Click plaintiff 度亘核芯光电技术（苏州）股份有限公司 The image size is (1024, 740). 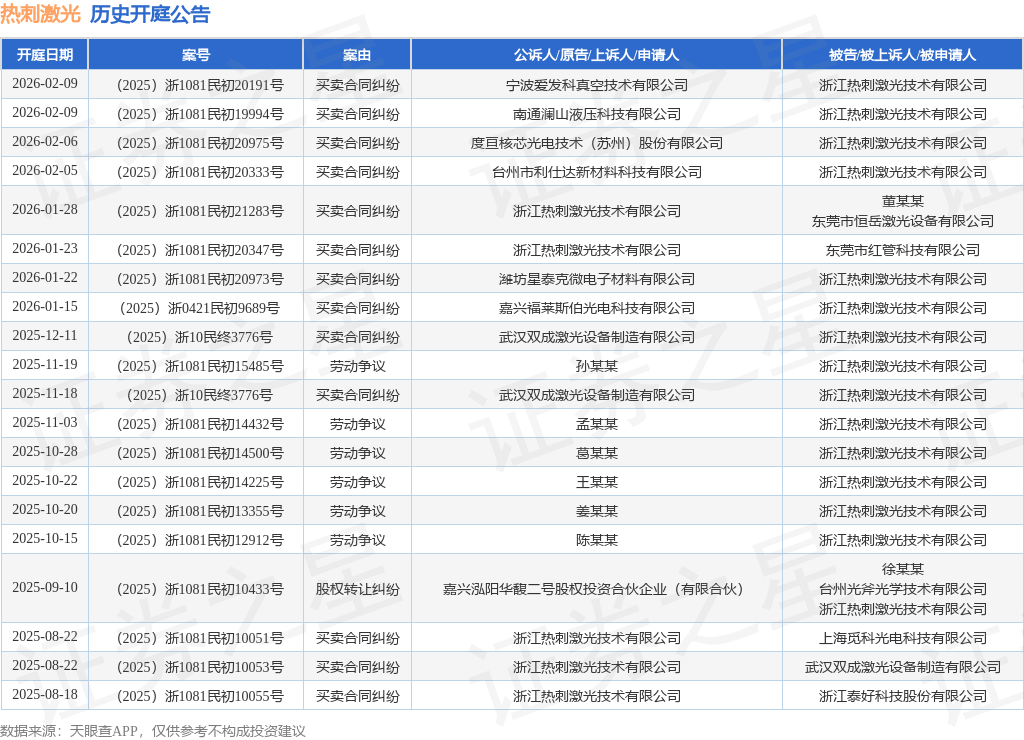597,143
